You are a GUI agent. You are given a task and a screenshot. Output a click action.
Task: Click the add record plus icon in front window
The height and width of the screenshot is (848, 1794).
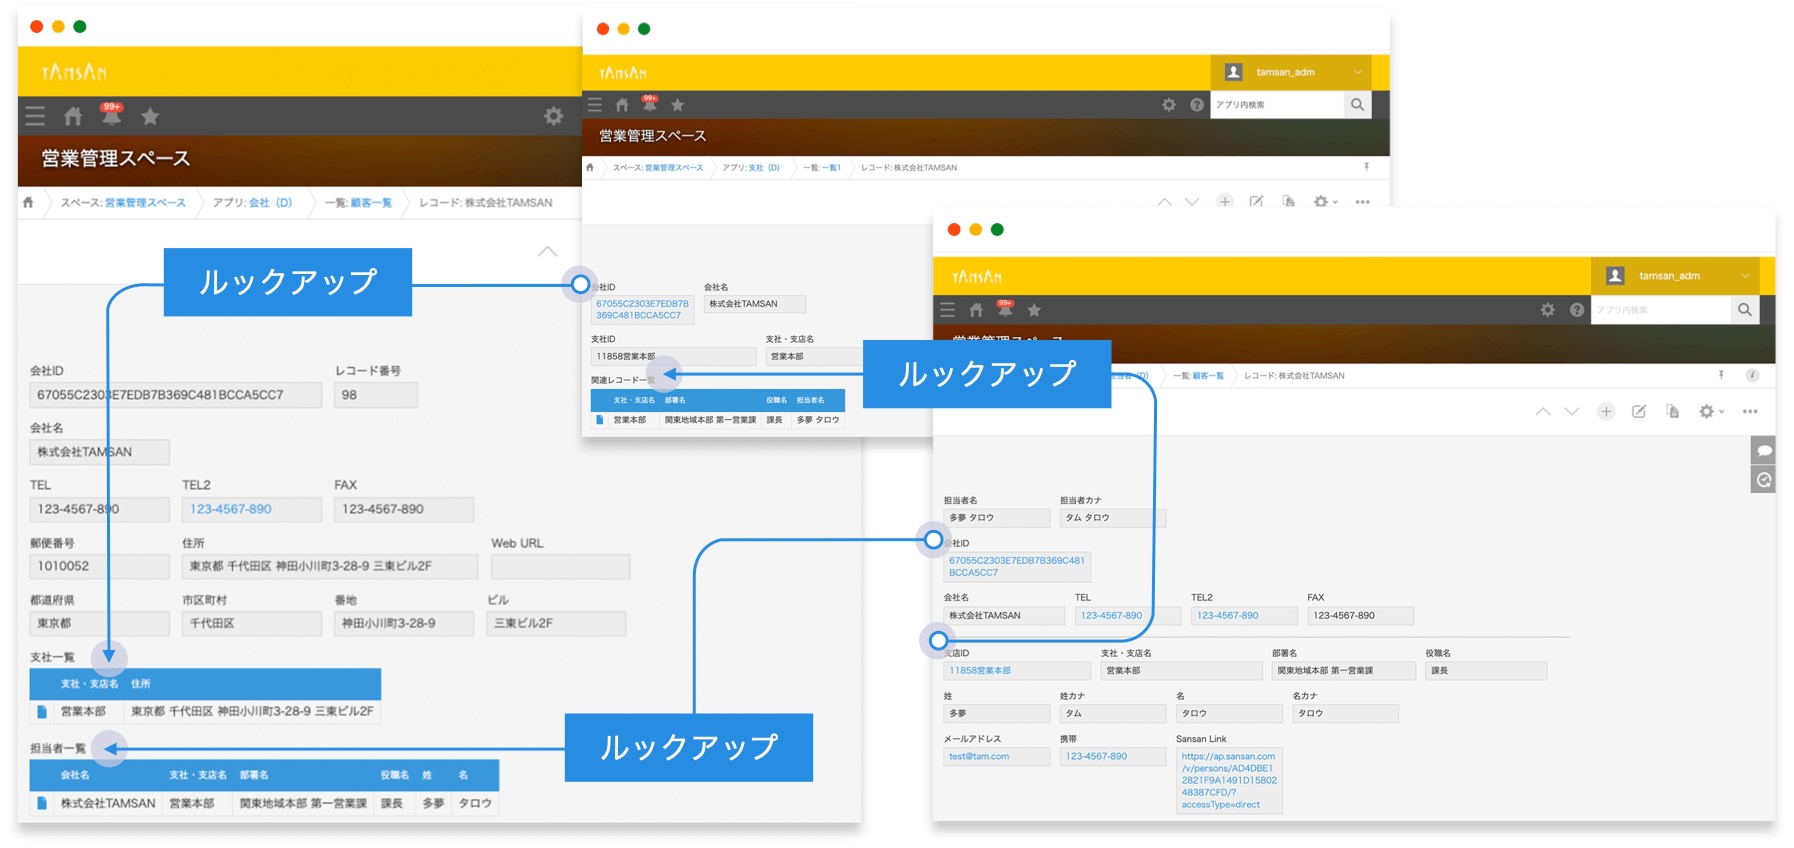(x=1605, y=411)
